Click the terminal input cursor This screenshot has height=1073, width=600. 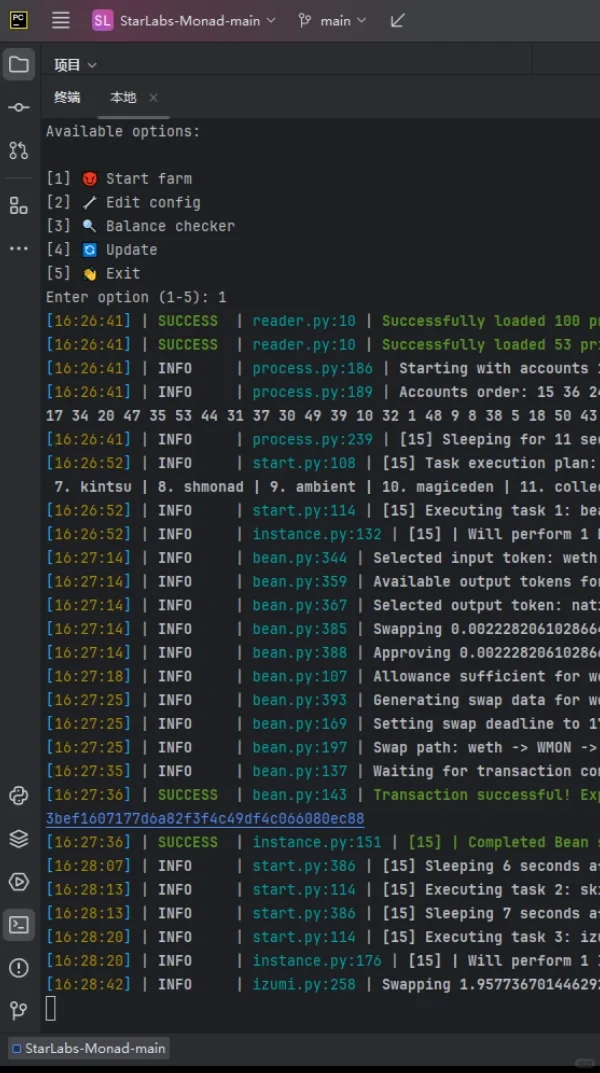click(51, 1009)
